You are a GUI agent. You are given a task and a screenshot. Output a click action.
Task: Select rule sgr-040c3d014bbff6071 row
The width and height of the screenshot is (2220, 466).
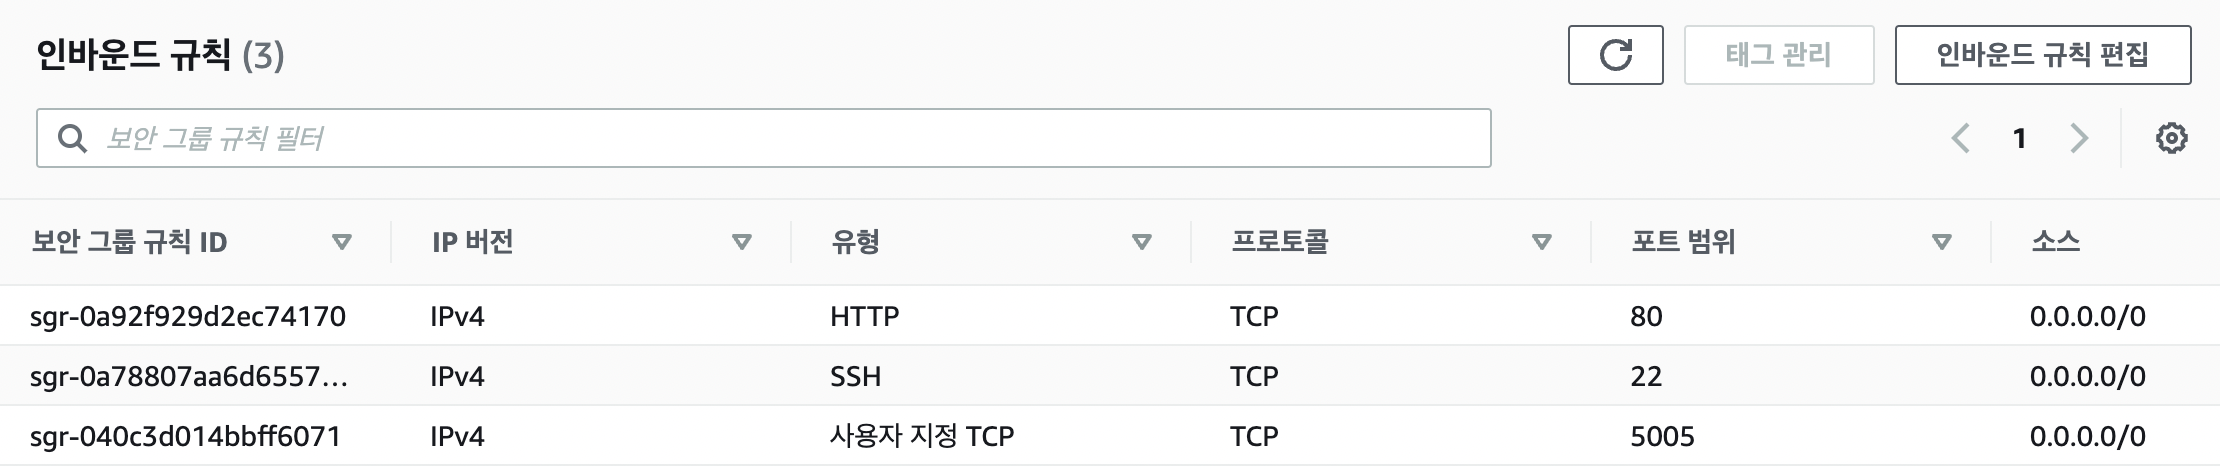1110,436
